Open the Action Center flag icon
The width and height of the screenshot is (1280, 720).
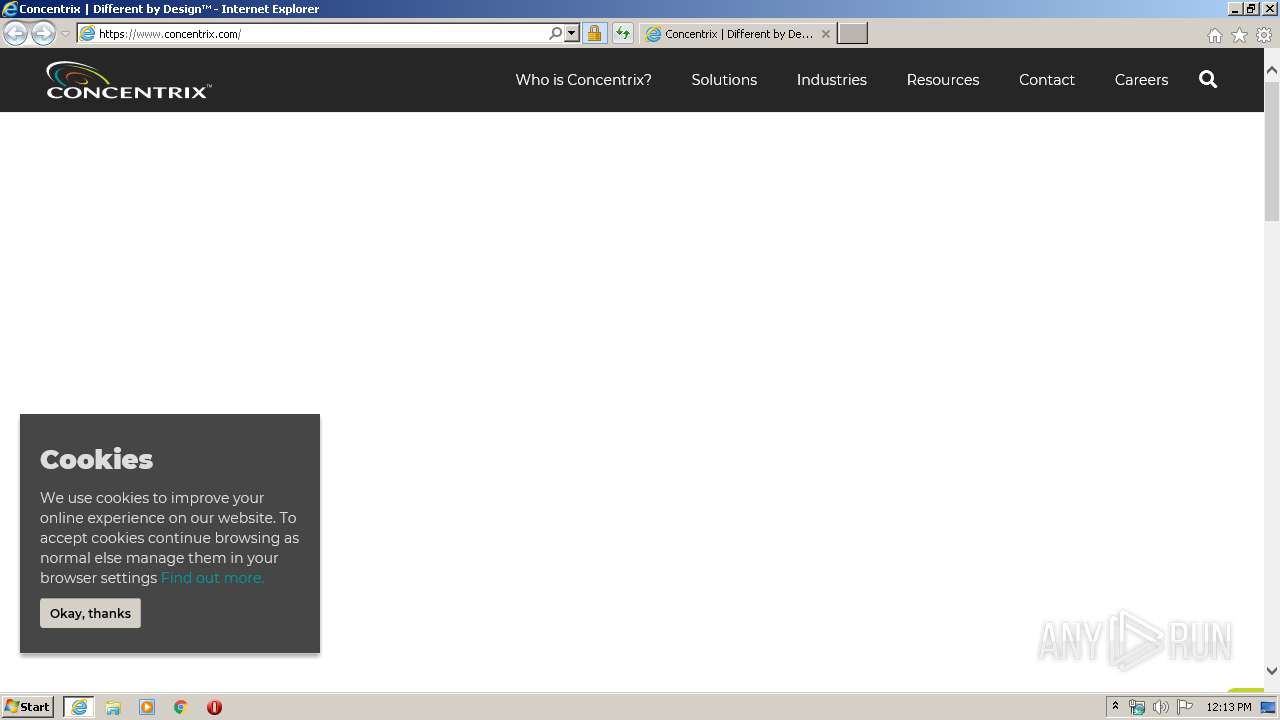tap(1185, 707)
